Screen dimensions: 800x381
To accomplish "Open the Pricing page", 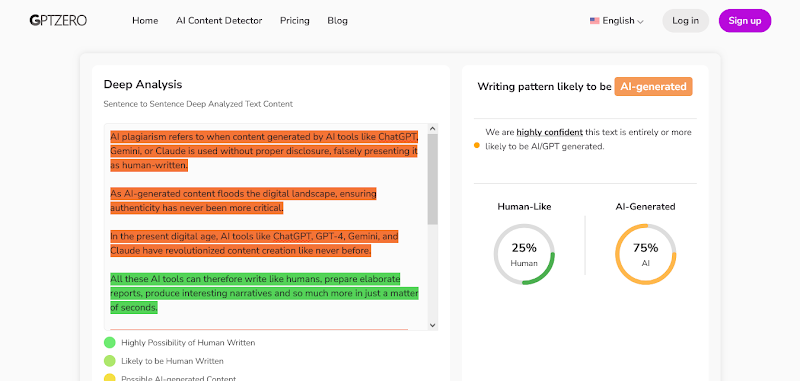I will coord(295,21).
